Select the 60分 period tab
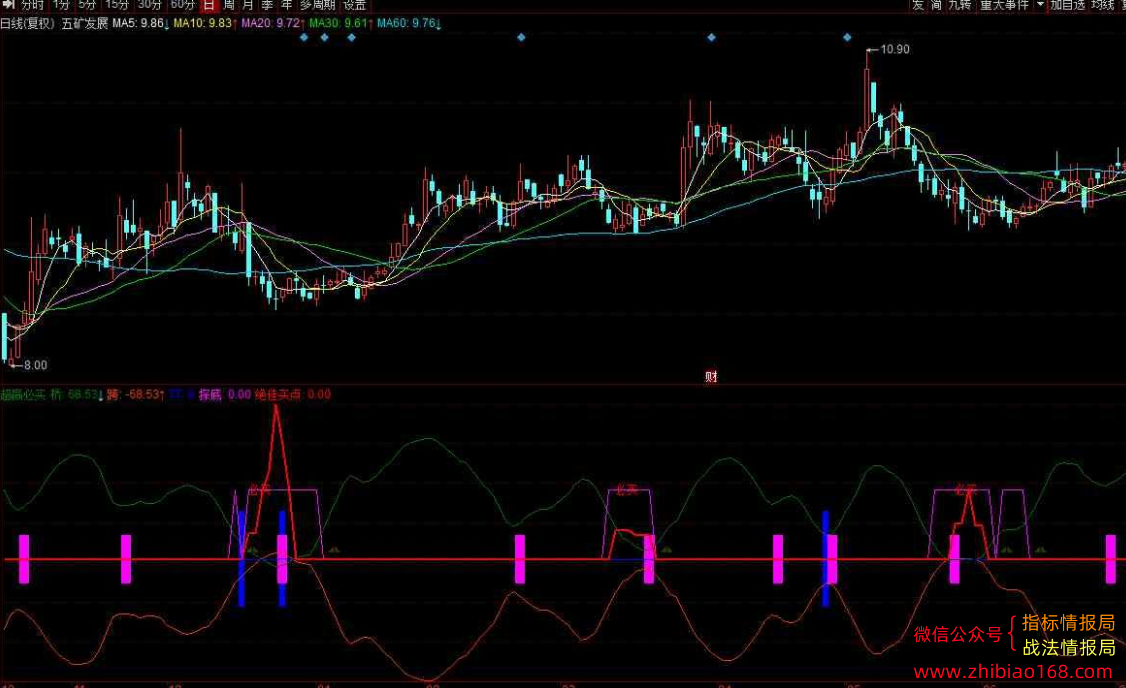 pos(182,4)
